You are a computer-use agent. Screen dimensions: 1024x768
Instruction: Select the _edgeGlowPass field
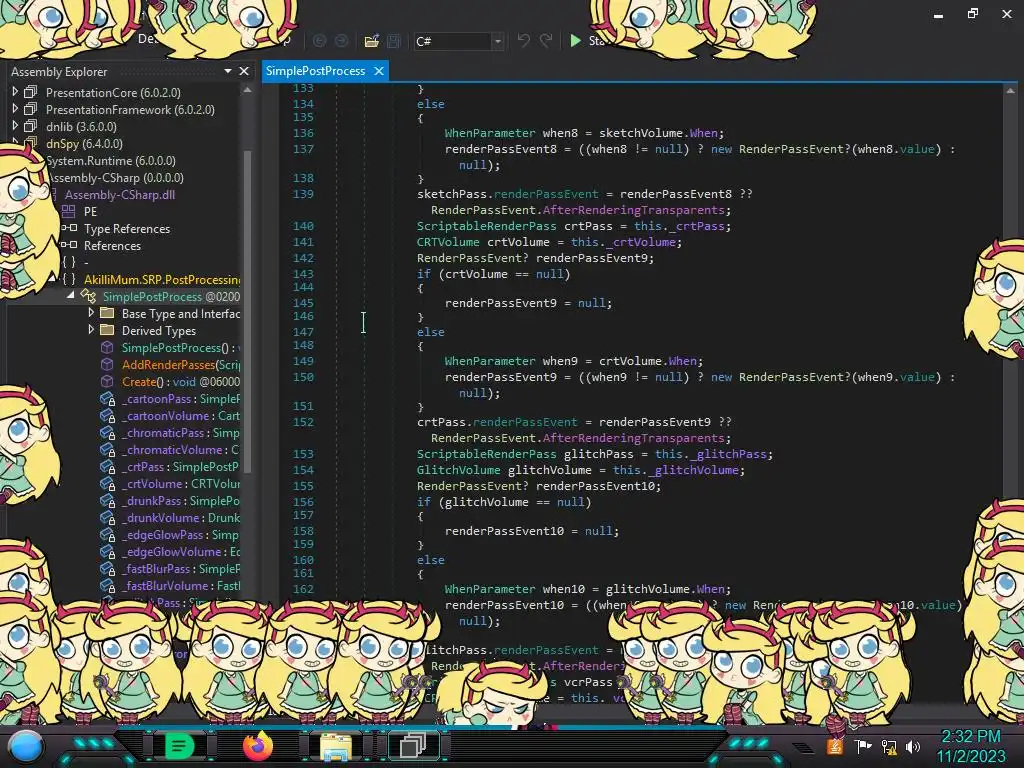click(180, 535)
